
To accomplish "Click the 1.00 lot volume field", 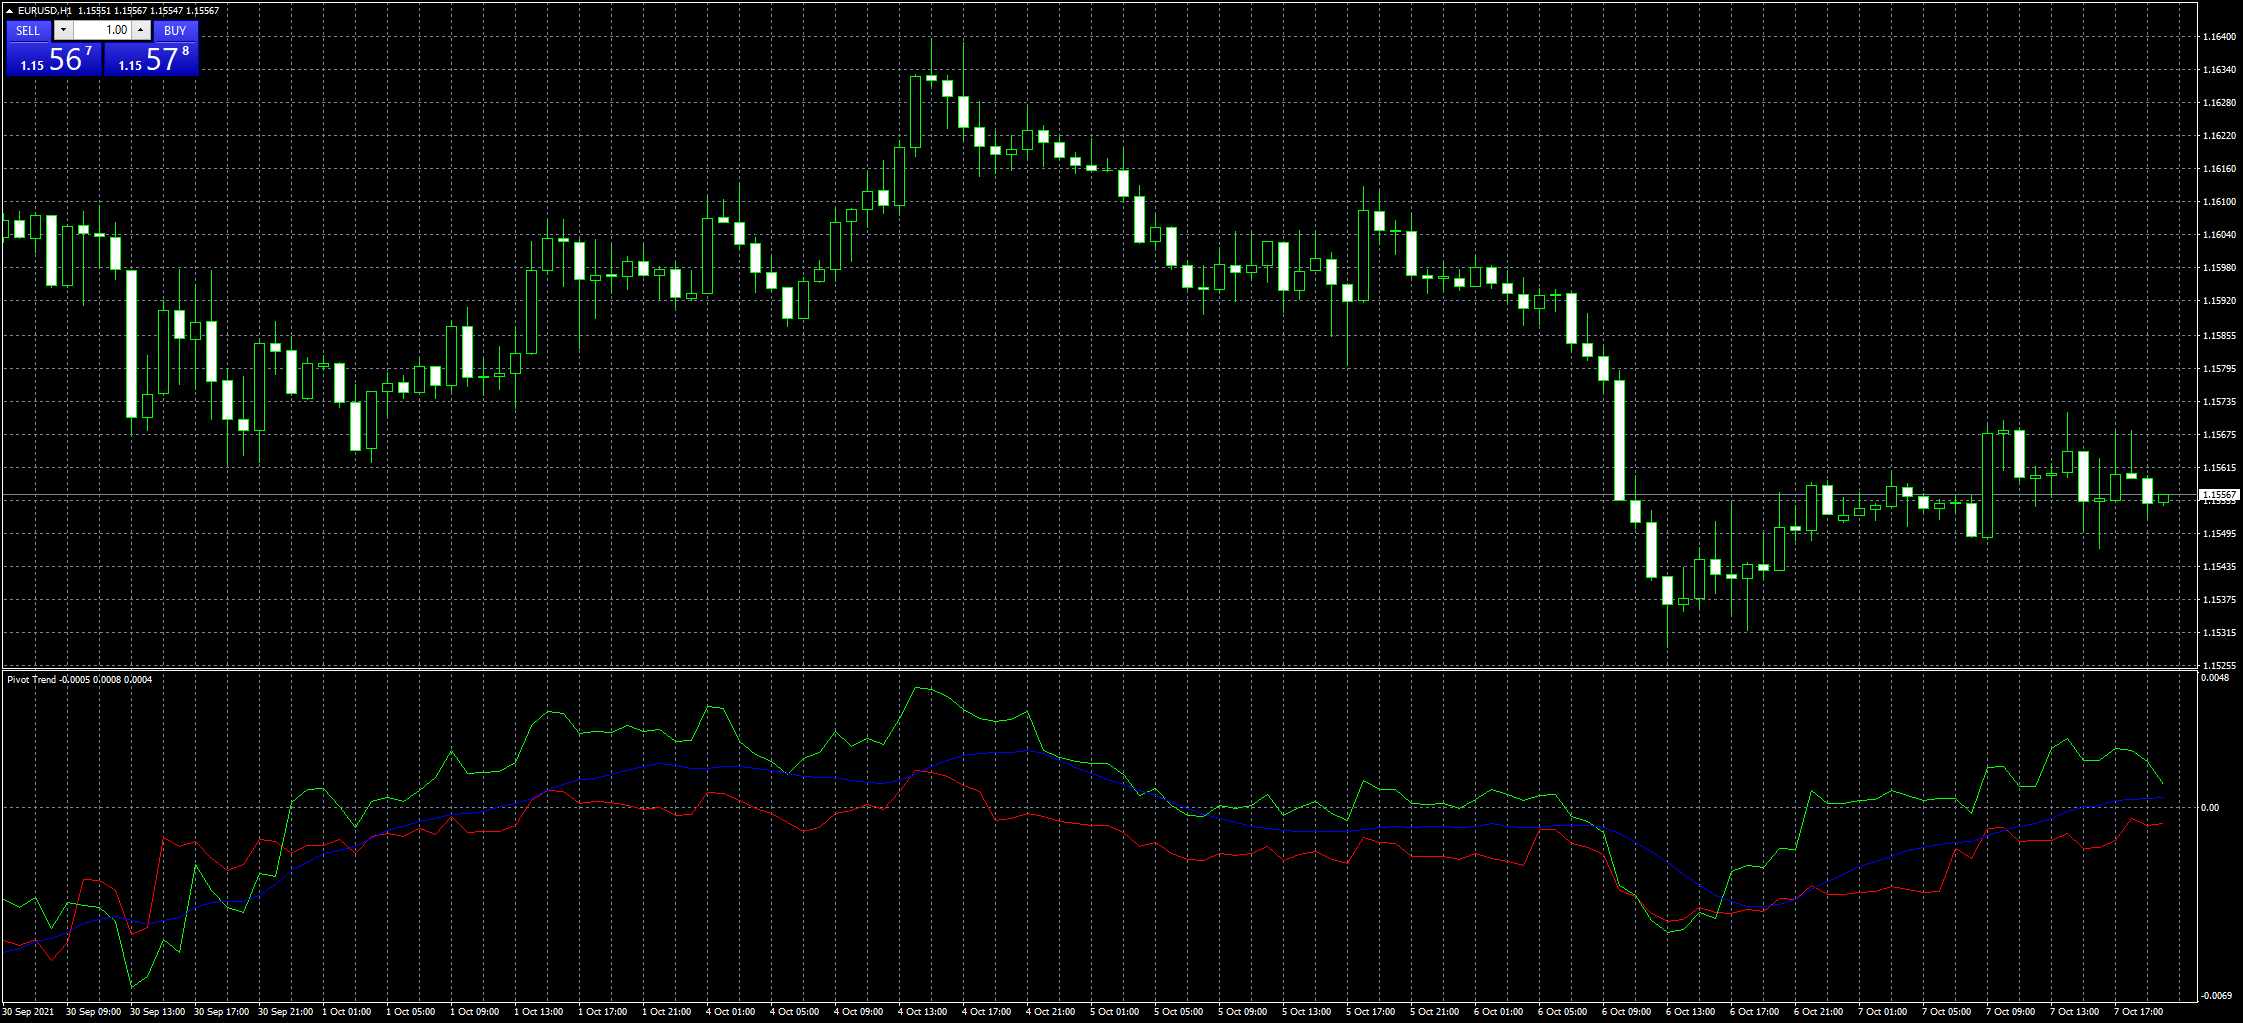I will click(102, 31).
